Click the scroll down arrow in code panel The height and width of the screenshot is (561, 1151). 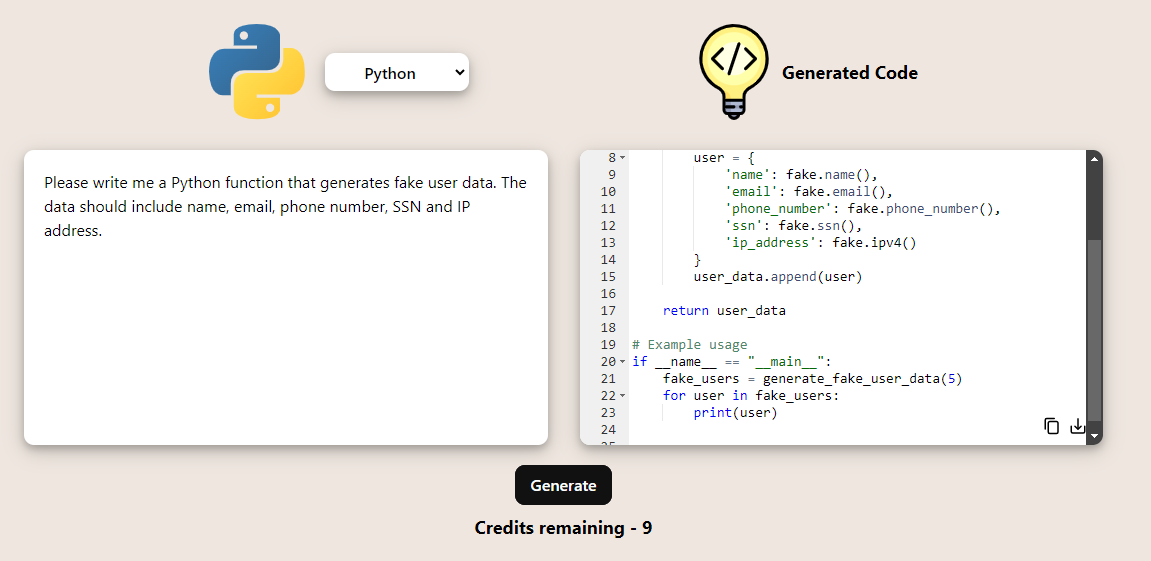1094,436
